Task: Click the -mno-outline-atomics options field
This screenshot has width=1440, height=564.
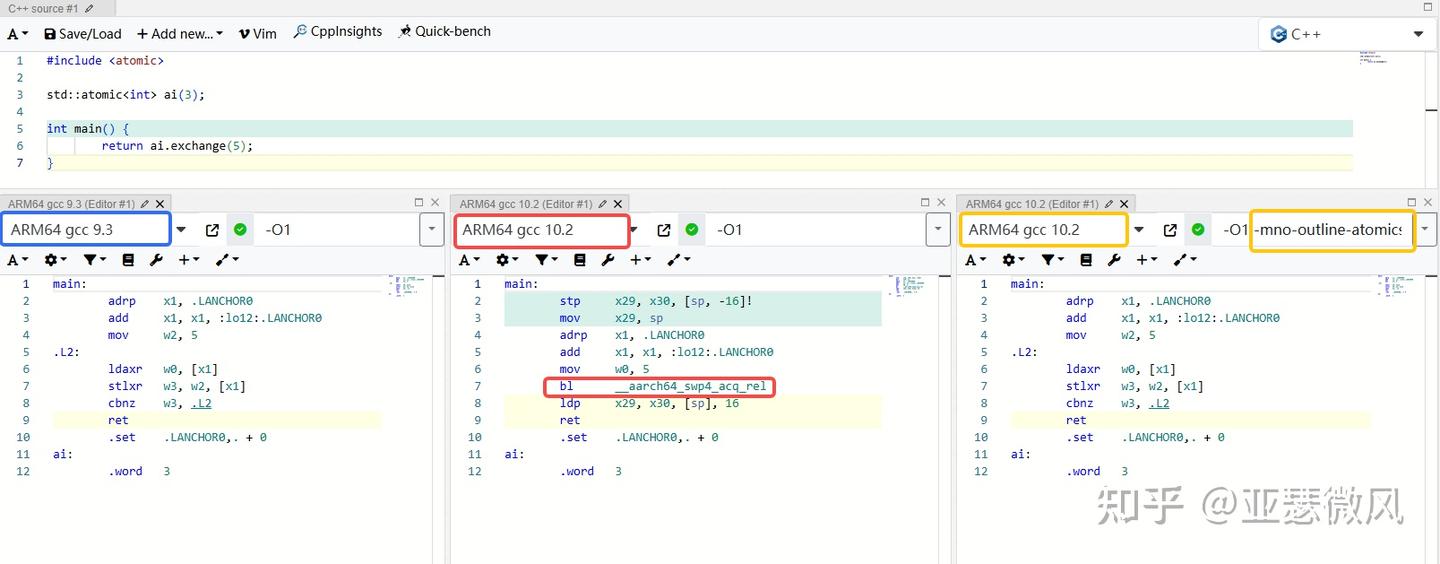Action: (x=1328, y=230)
